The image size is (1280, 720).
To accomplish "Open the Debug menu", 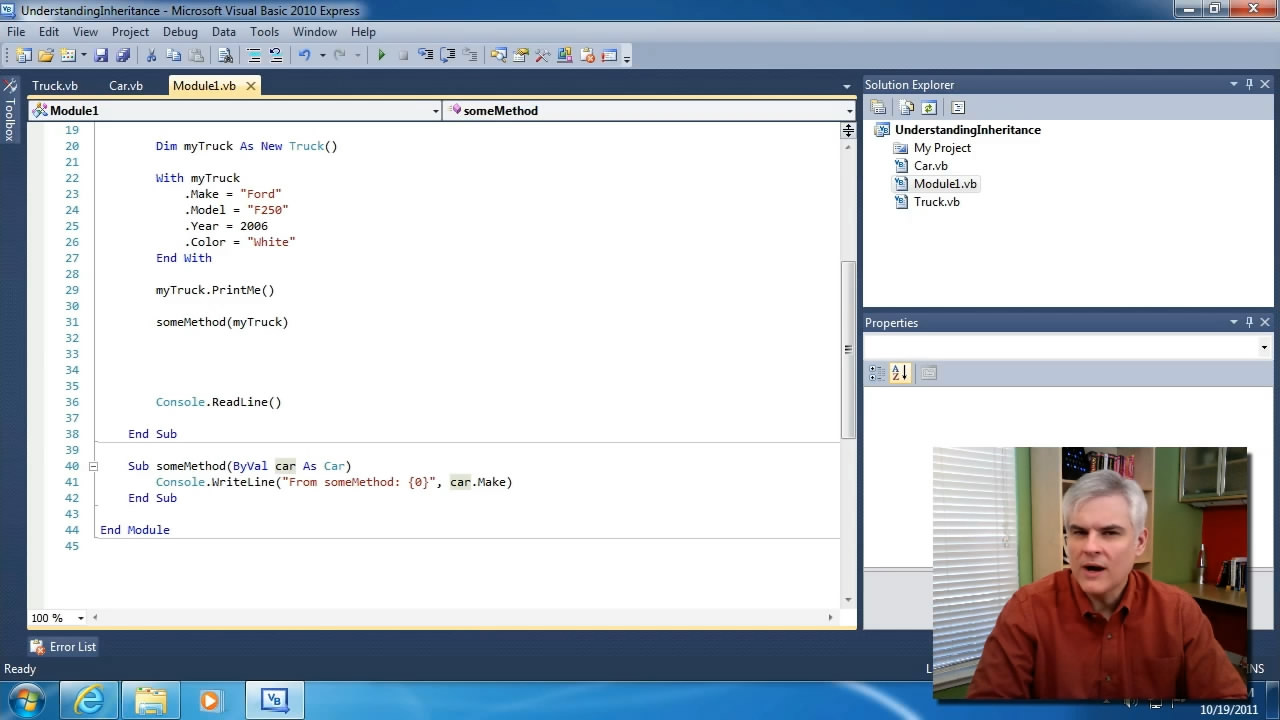I will 180,32.
